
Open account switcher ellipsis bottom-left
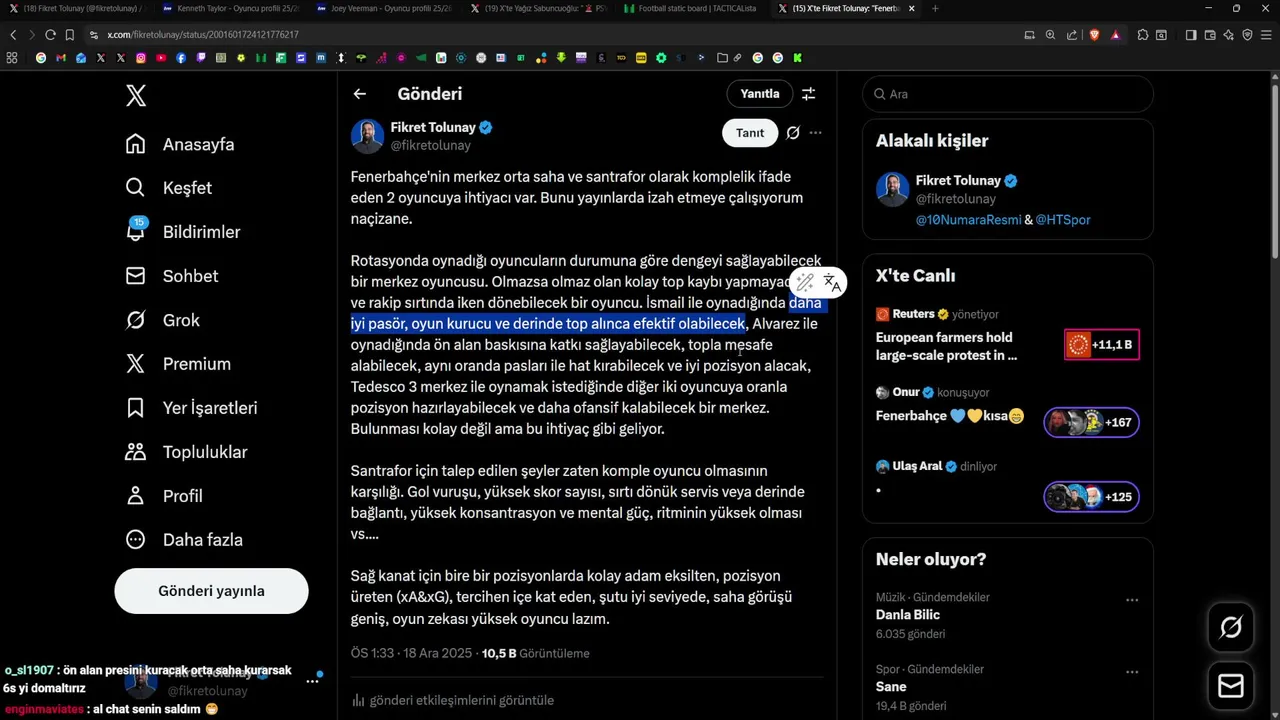click(312, 681)
